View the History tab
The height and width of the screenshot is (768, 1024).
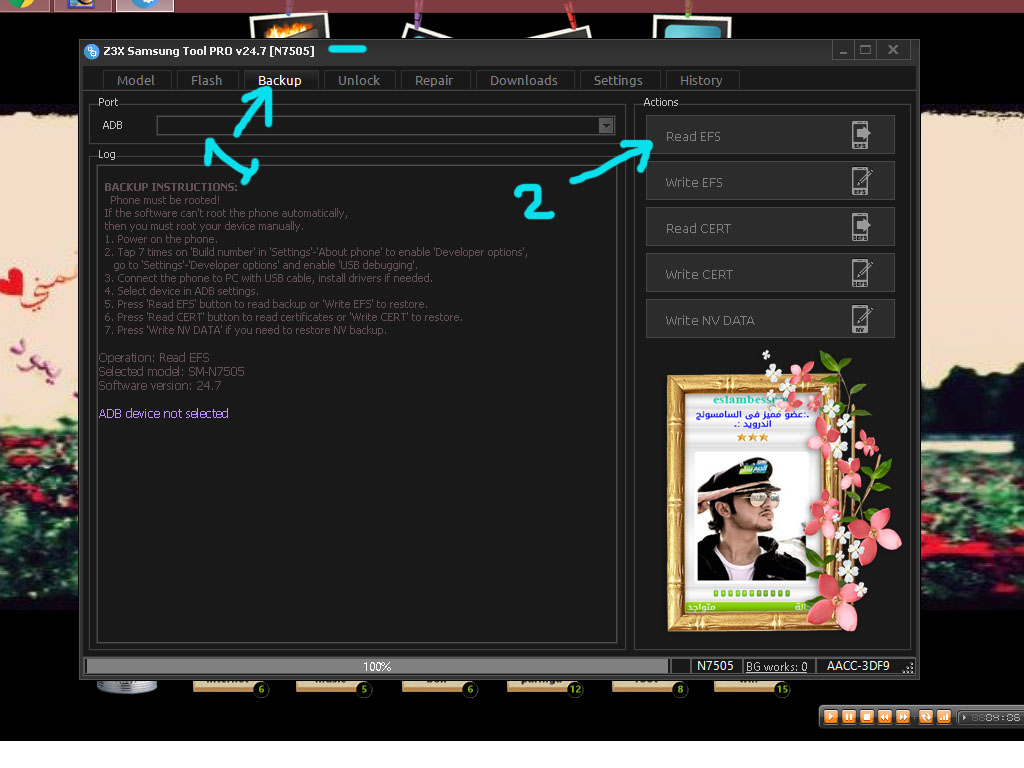701,80
